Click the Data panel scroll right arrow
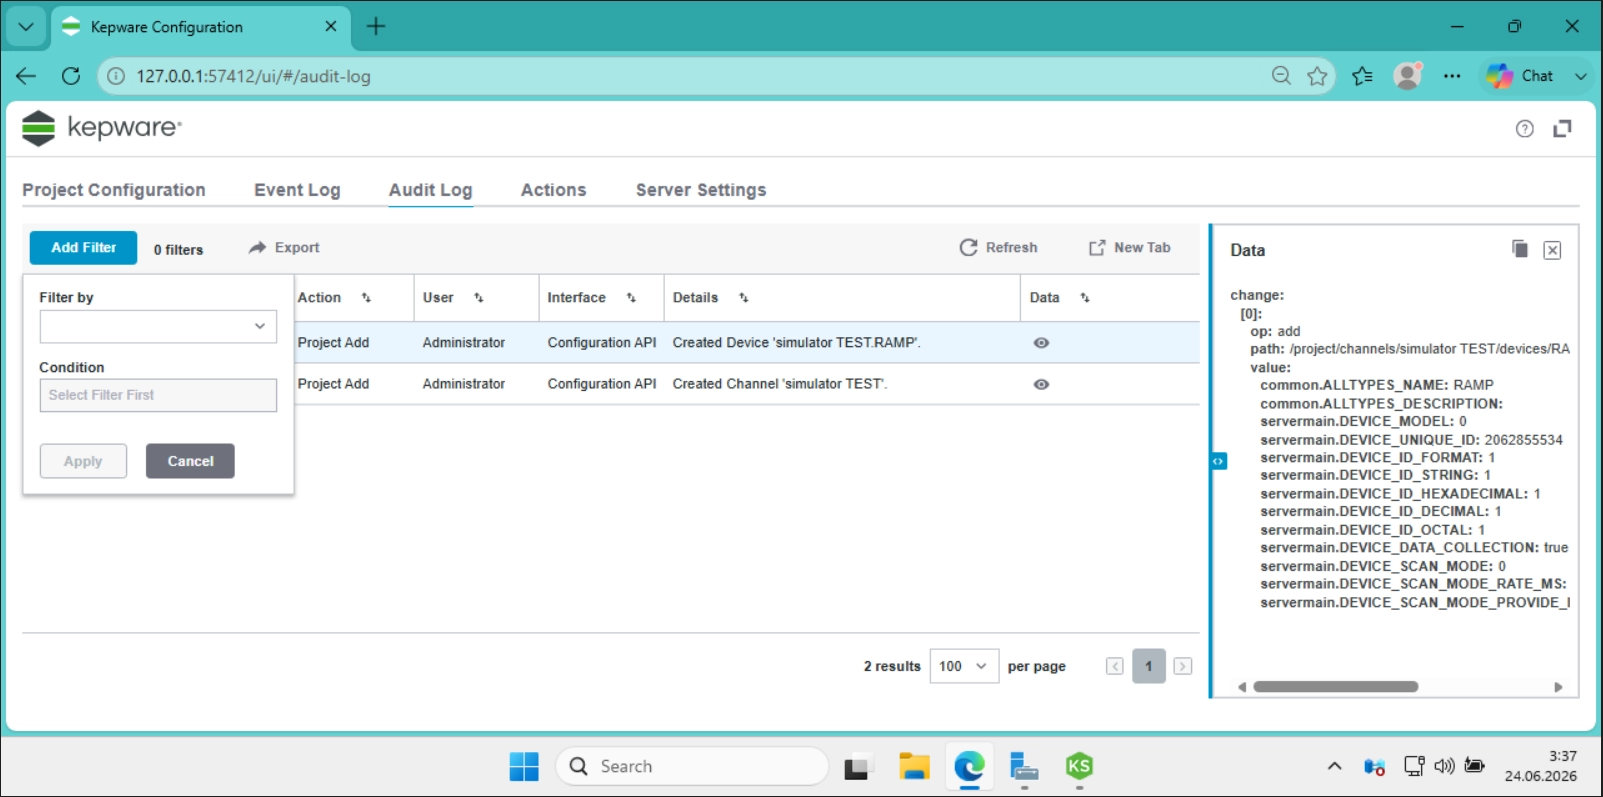This screenshot has height=797, width=1603. [1558, 687]
